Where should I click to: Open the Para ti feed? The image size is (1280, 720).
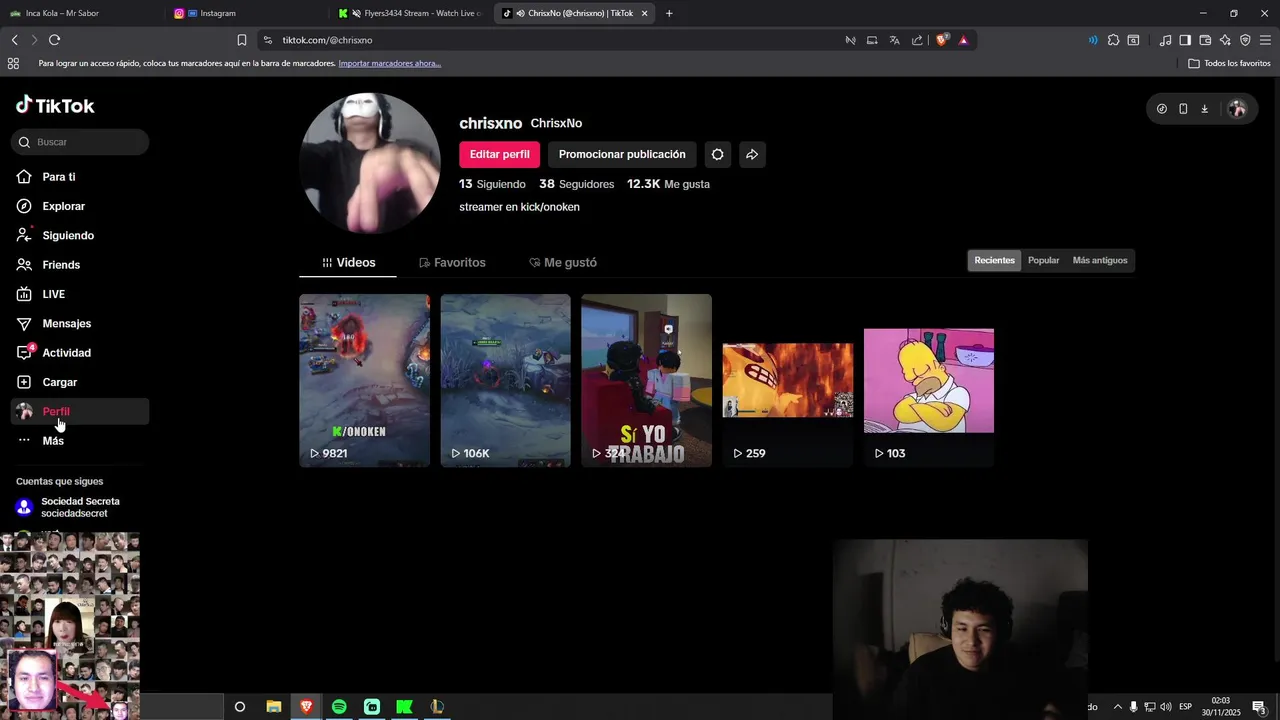click(59, 177)
